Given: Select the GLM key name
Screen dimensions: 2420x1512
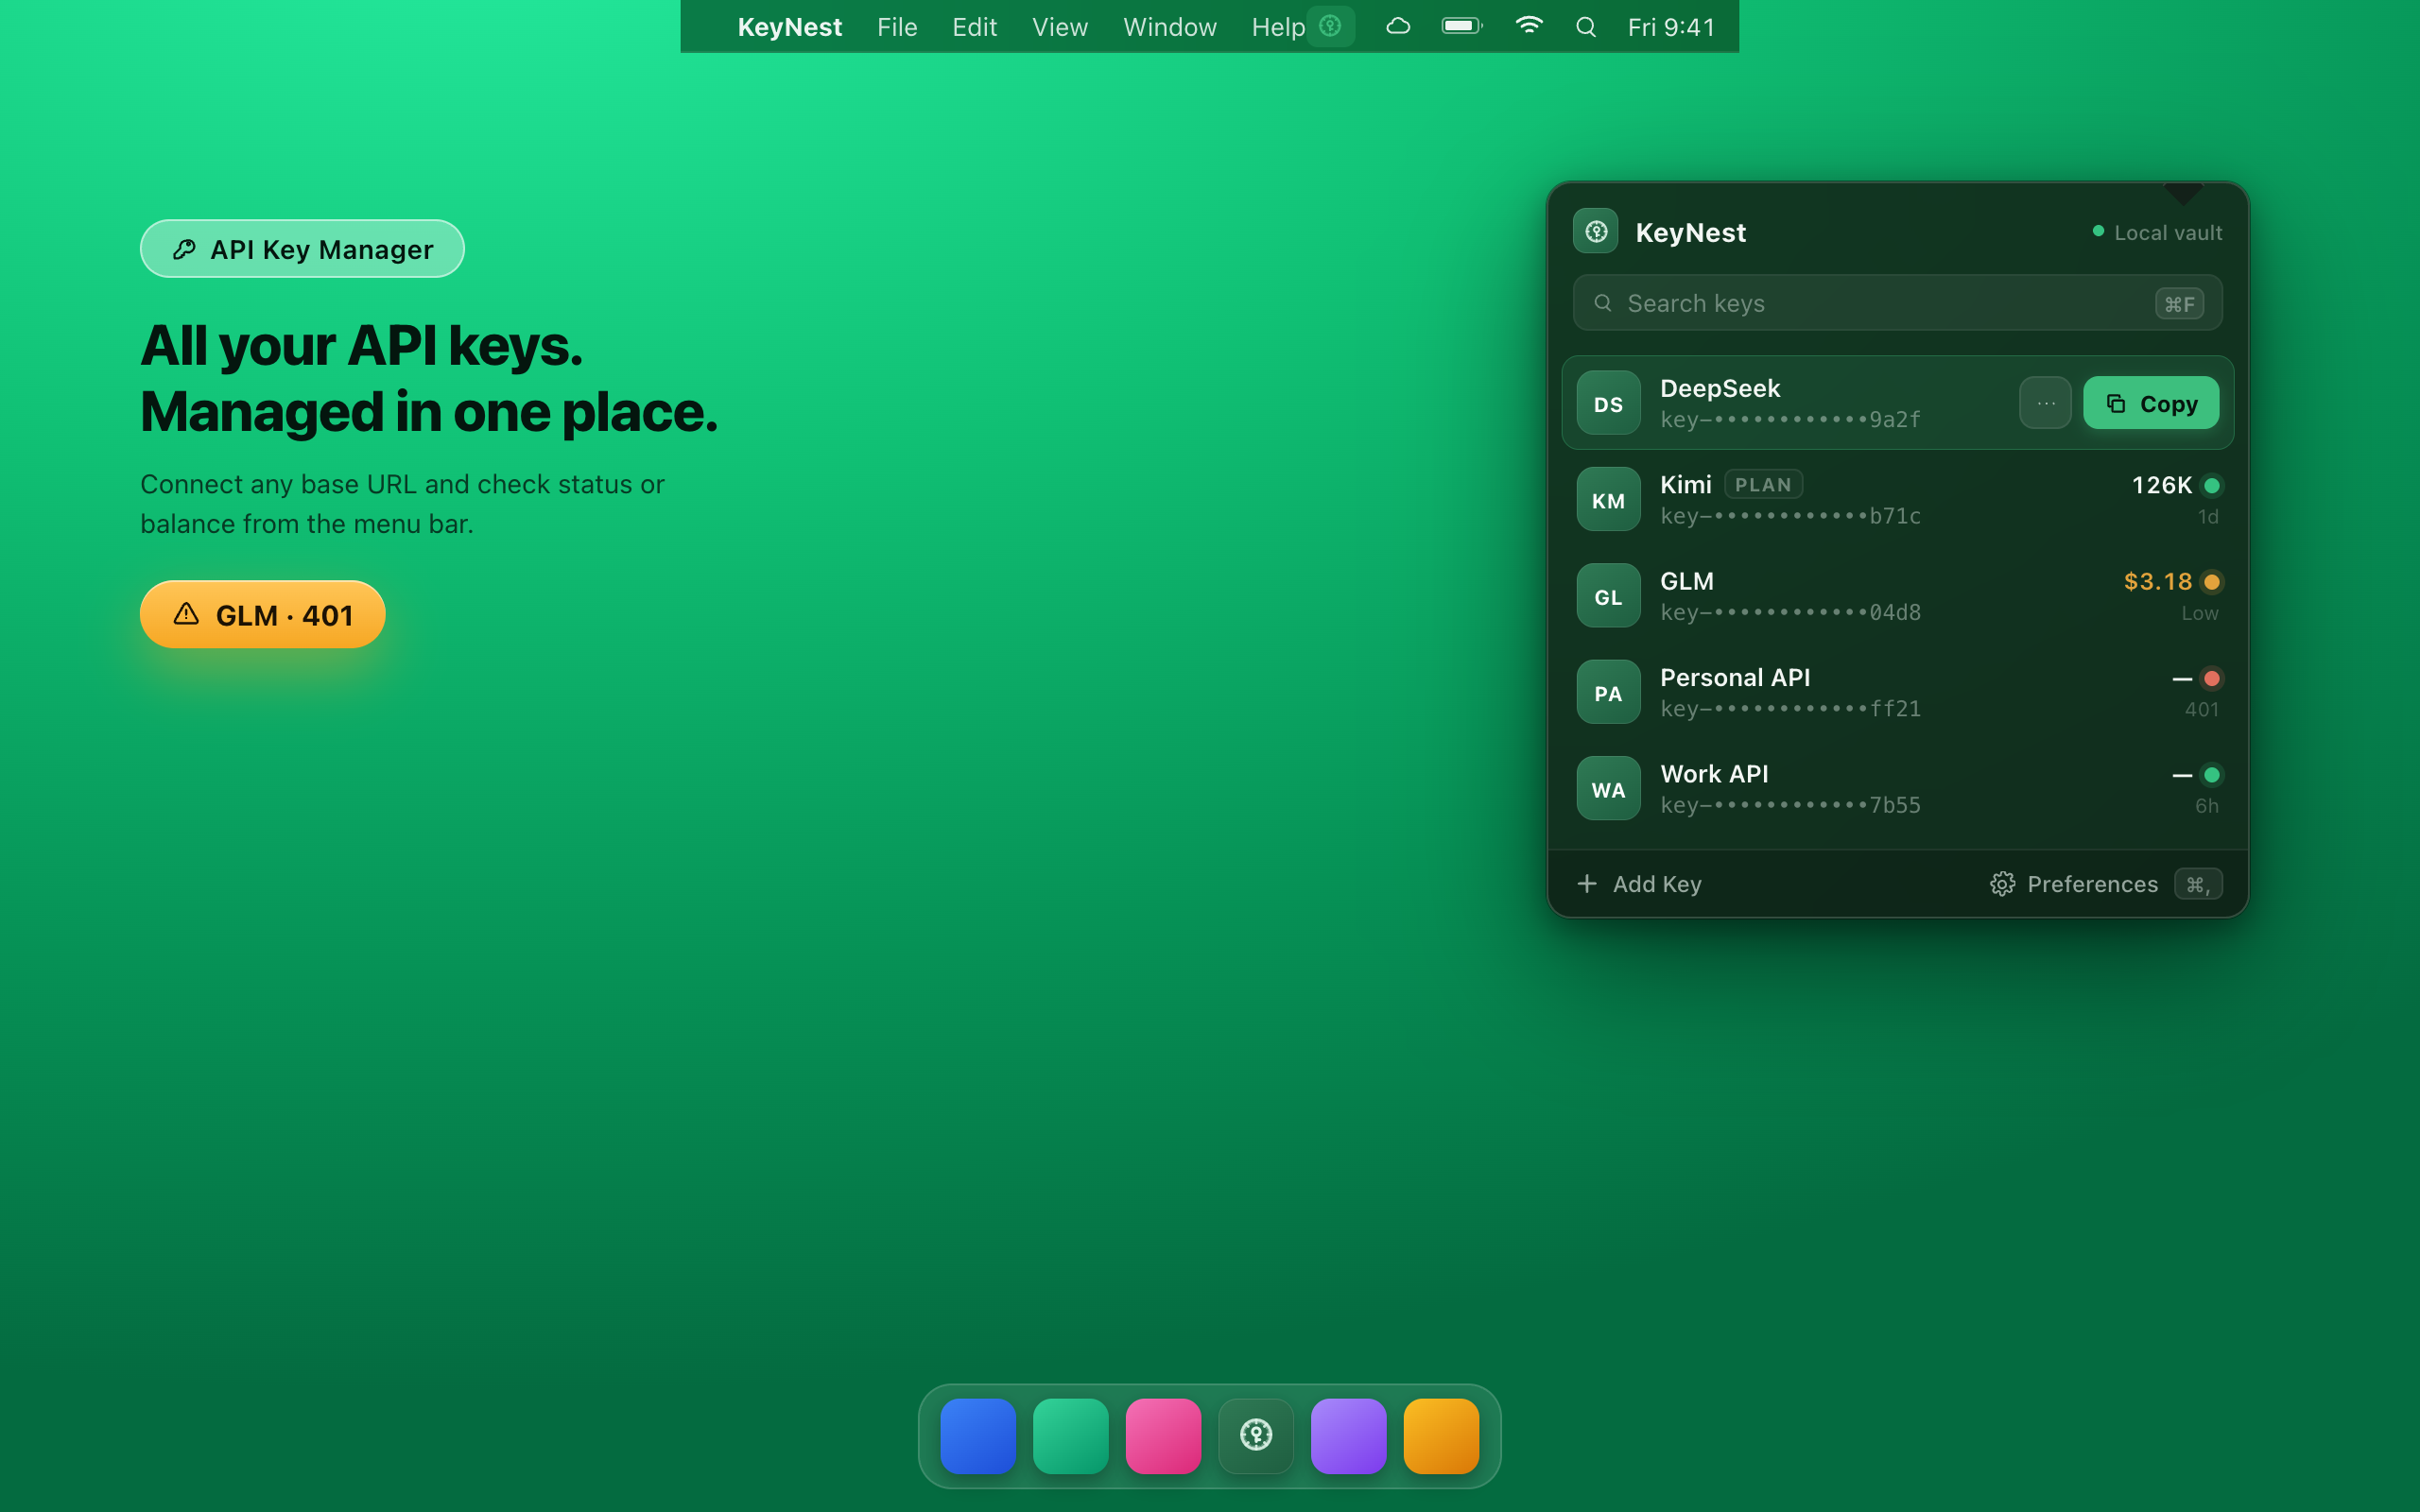Looking at the screenshot, I should [x=1687, y=581].
